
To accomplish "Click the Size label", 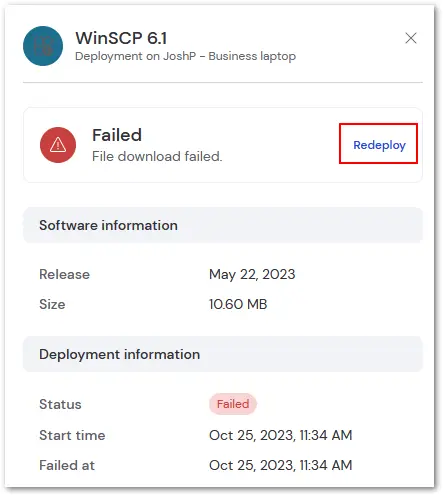I will pyautogui.click(x=52, y=304).
